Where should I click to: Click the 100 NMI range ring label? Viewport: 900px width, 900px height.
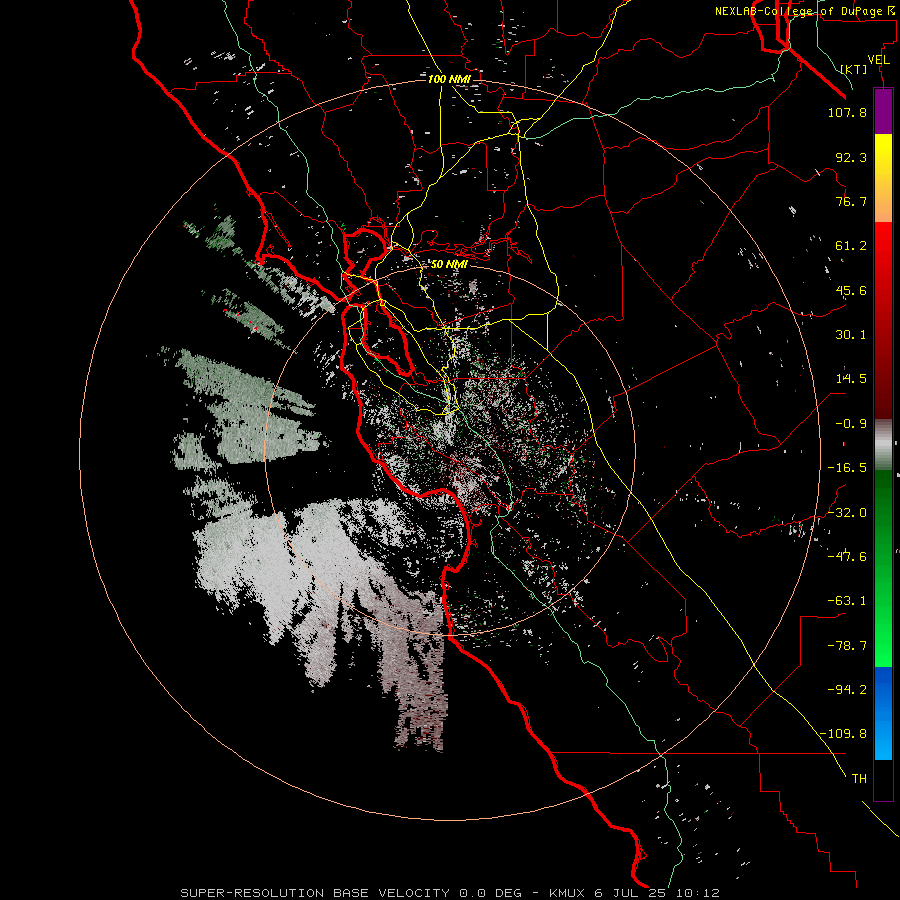point(449,79)
